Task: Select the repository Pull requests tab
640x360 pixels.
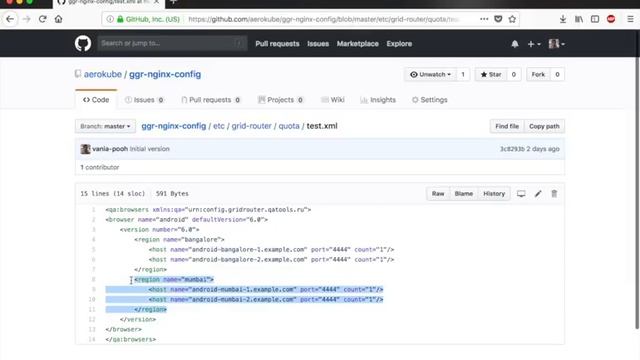Action: tap(211, 100)
